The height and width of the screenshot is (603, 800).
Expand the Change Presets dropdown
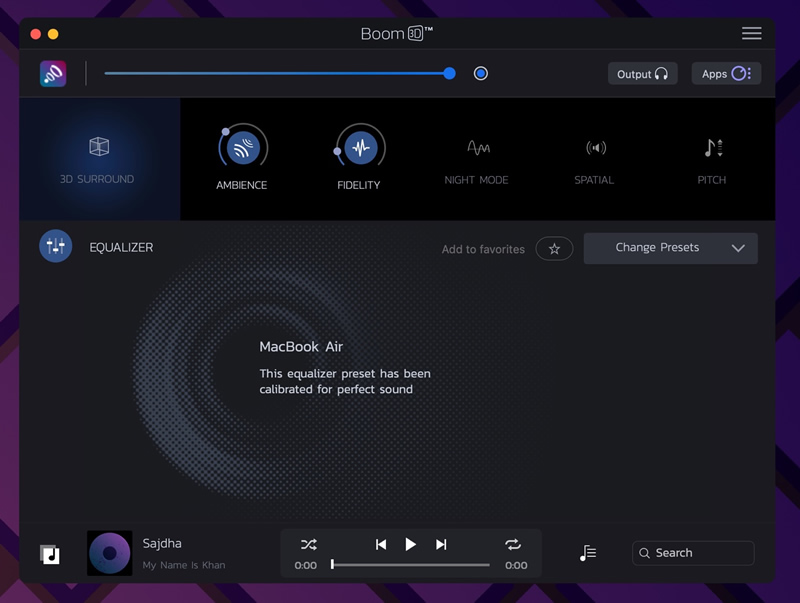(671, 248)
